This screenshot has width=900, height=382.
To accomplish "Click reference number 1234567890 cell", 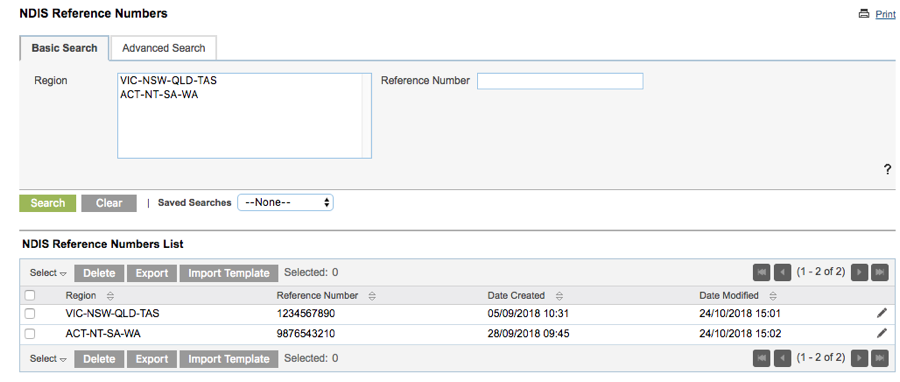I will coord(305,314).
